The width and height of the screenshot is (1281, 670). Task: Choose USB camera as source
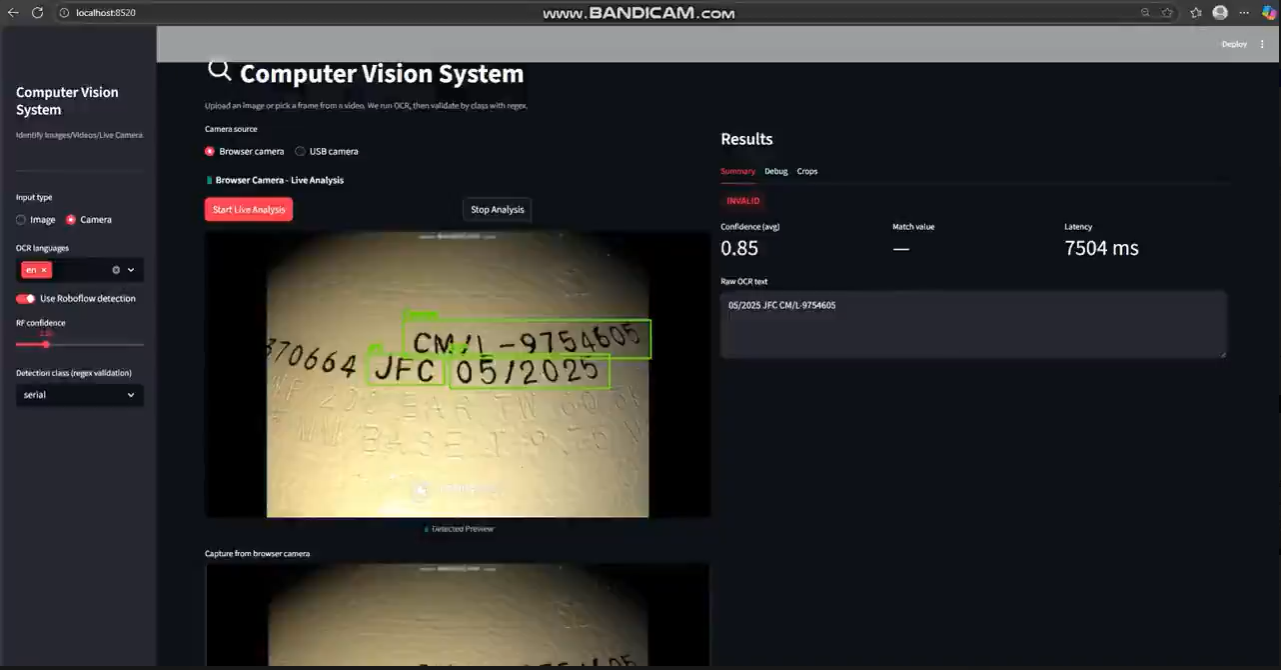[301, 152]
